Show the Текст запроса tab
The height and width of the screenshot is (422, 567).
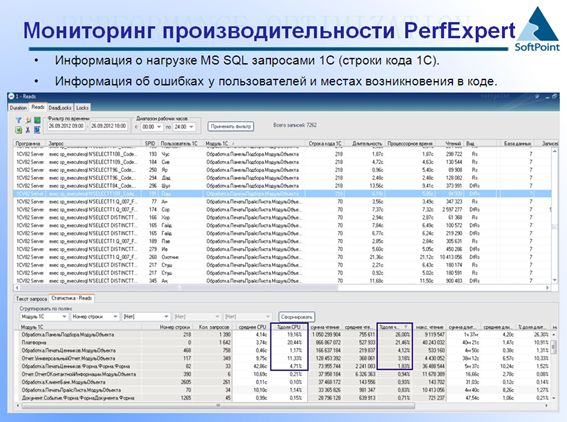click(x=31, y=299)
